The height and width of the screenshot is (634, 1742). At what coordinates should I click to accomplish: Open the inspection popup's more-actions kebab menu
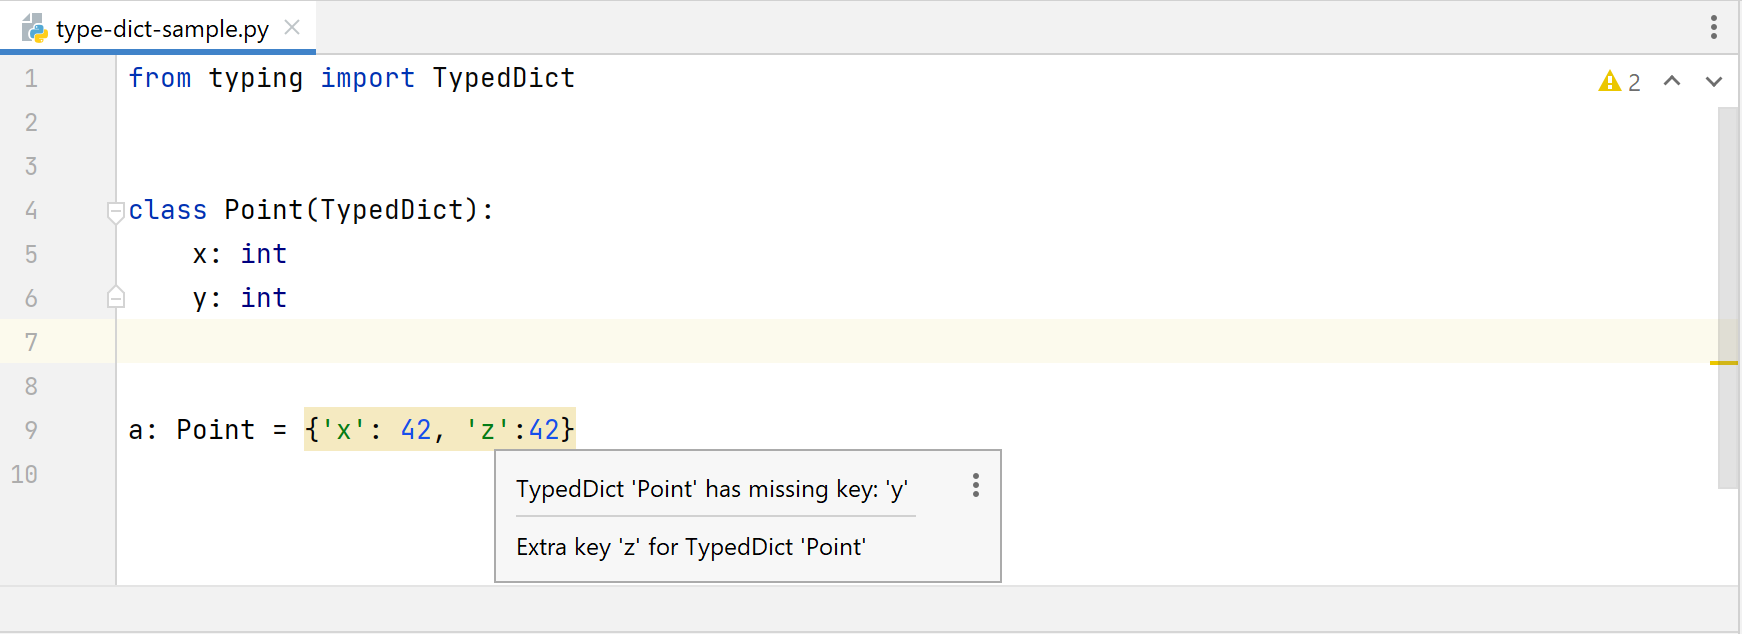pos(975,486)
